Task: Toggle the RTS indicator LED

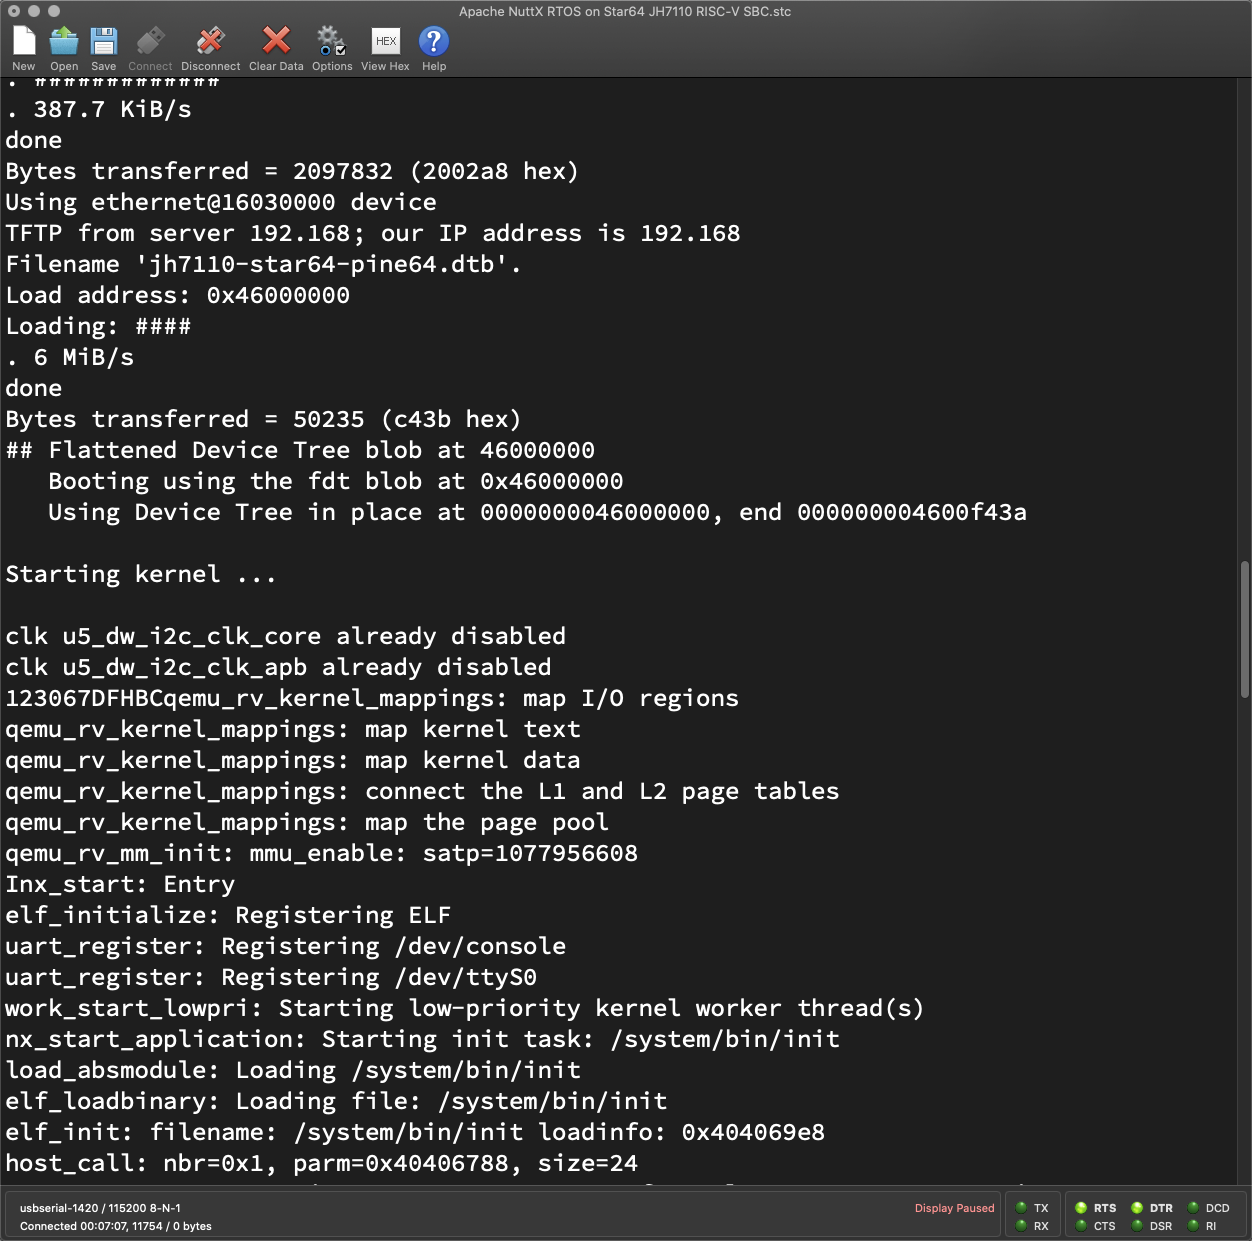Action: click(1081, 1208)
